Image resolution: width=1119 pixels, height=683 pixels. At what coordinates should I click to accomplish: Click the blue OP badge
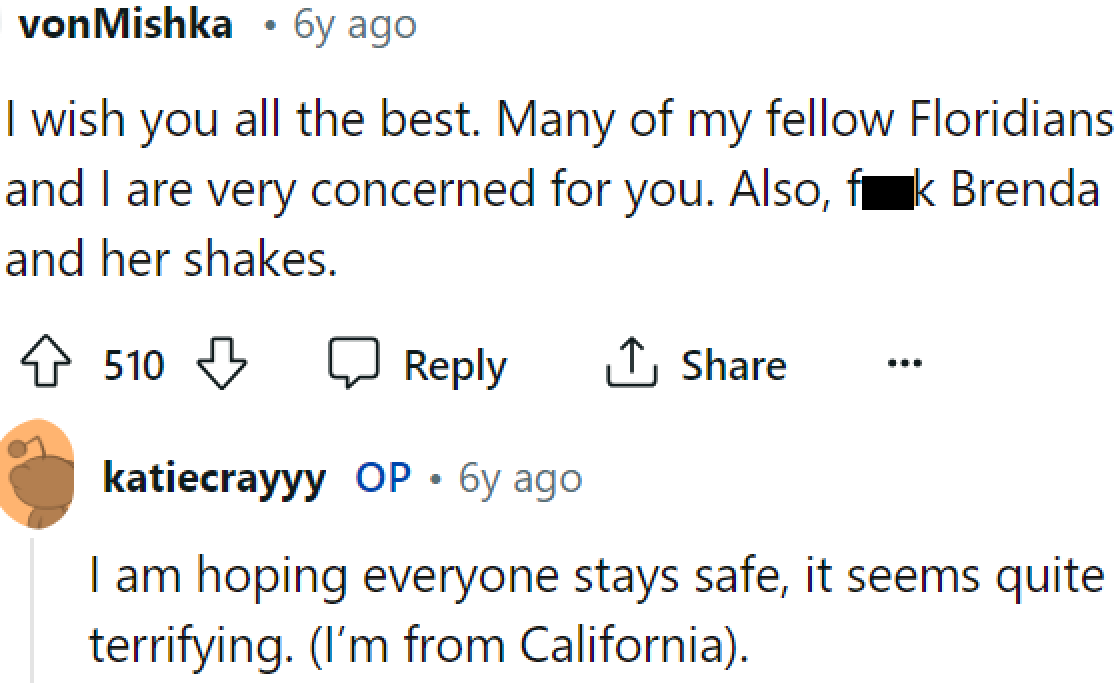point(383,477)
